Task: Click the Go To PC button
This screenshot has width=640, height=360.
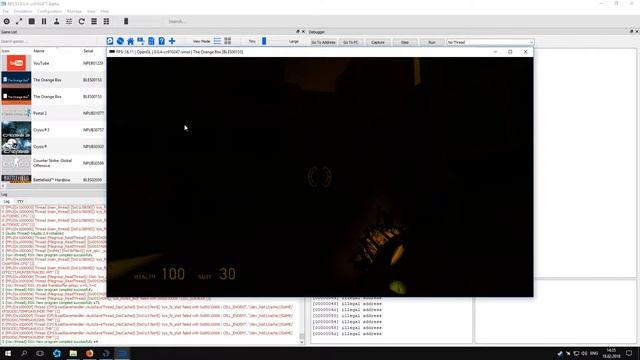Action: pos(351,42)
